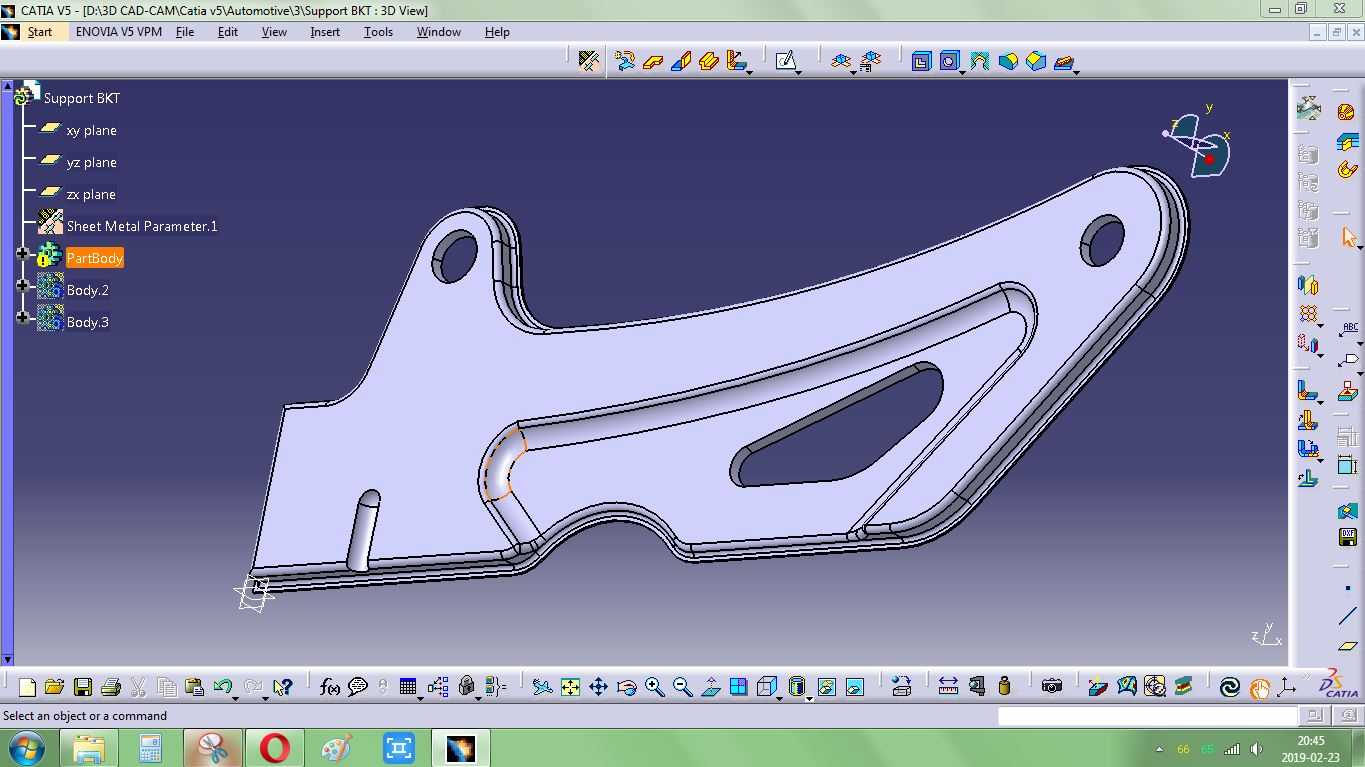This screenshot has height=767, width=1365.
Task: Open the Help menu
Action: point(497,32)
